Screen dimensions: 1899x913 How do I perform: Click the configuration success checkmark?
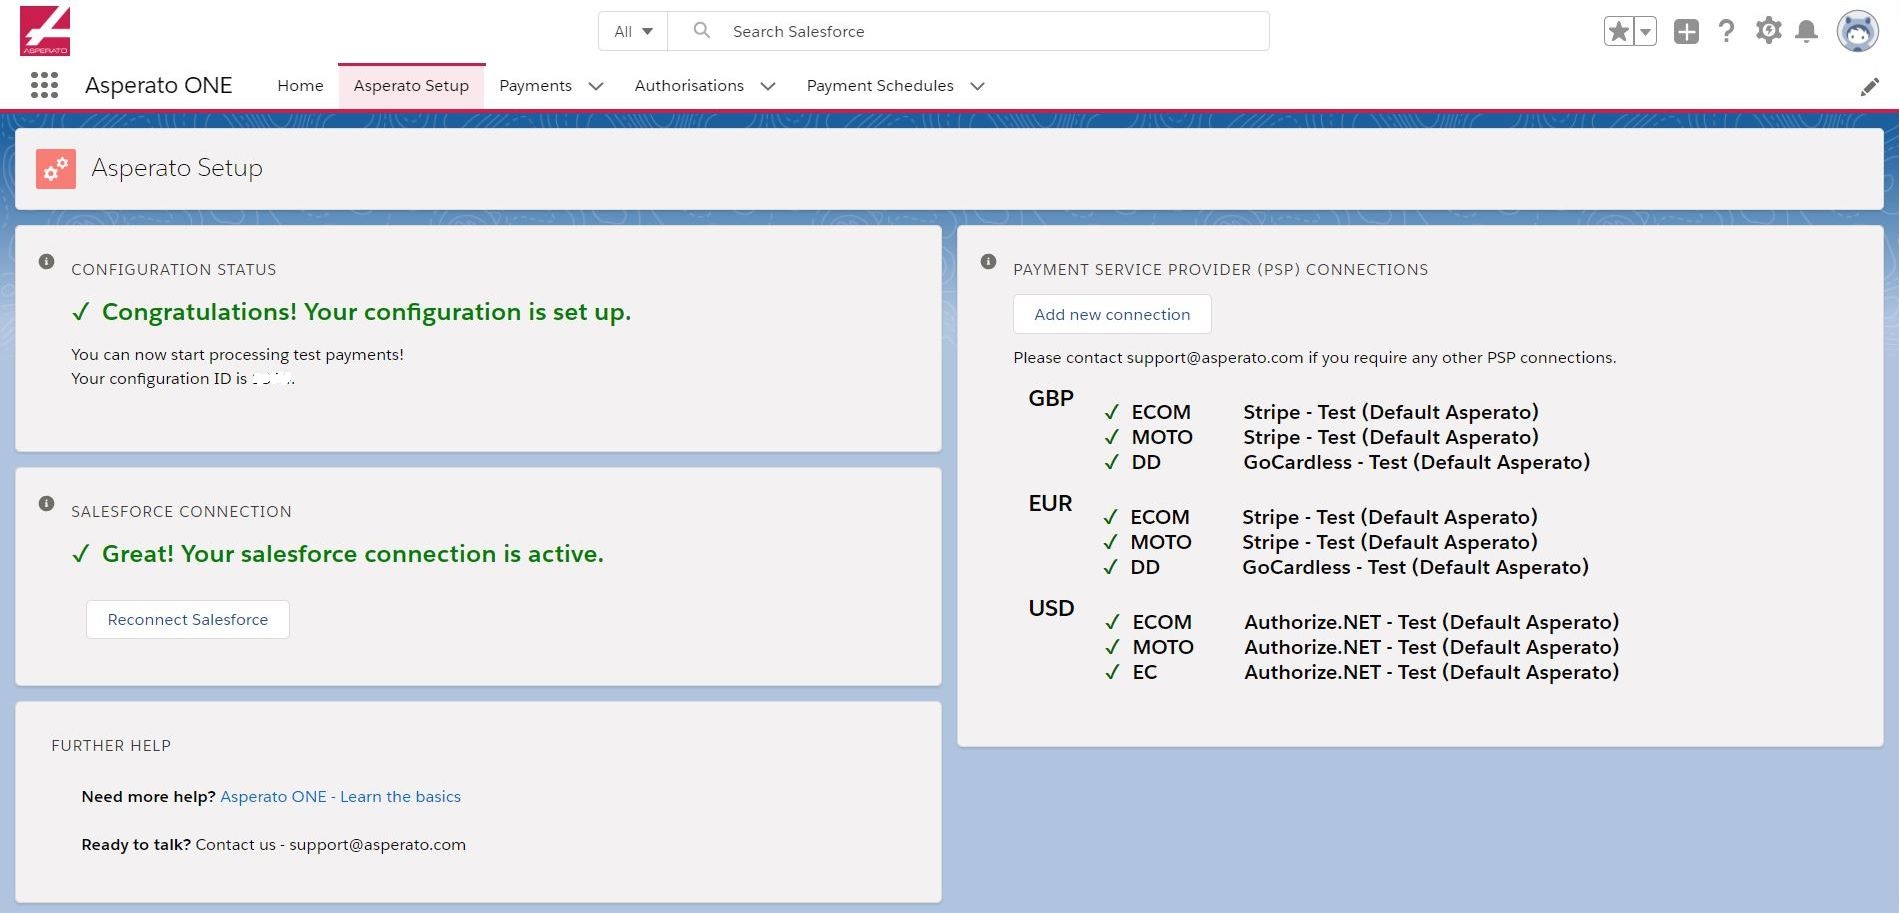[81, 312]
